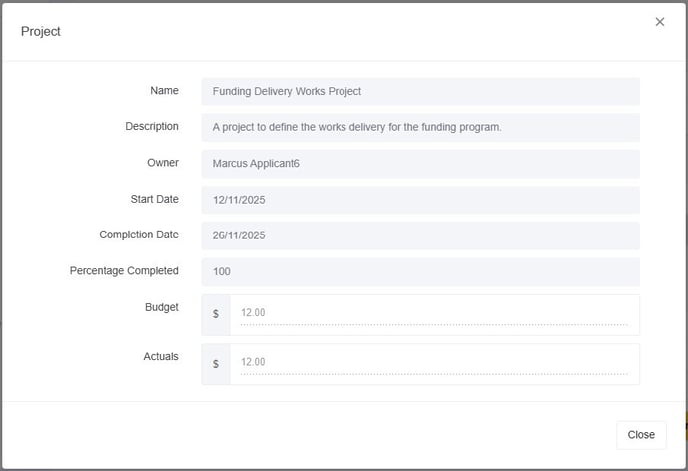Image resolution: width=688 pixels, height=471 pixels.
Task: Focus the Owner field showing Marcus Applicant6
Action: coord(420,163)
